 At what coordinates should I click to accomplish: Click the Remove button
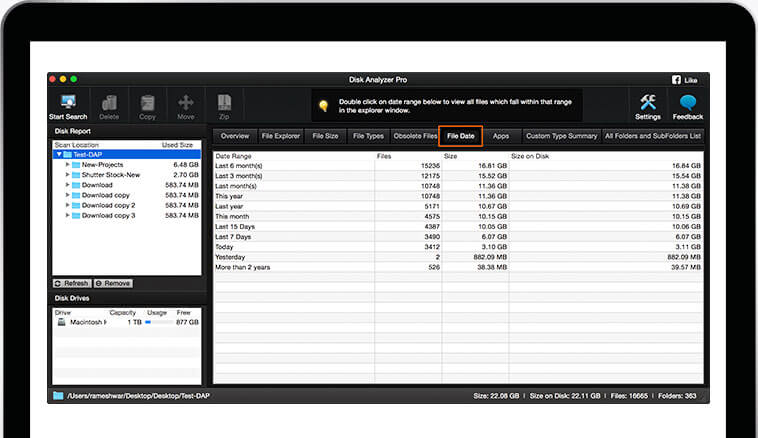pyautogui.click(x=113, y=283)
